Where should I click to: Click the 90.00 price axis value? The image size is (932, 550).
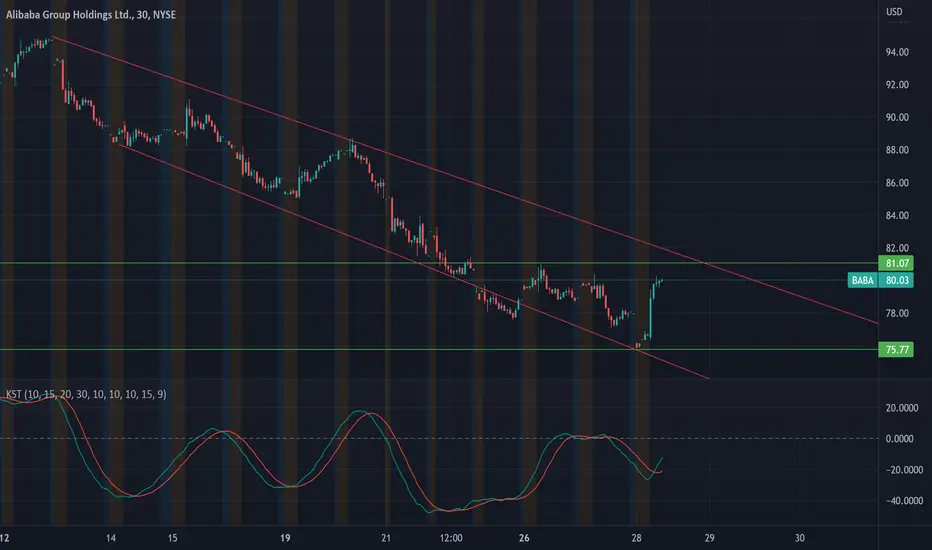click(x=897, y=118)
